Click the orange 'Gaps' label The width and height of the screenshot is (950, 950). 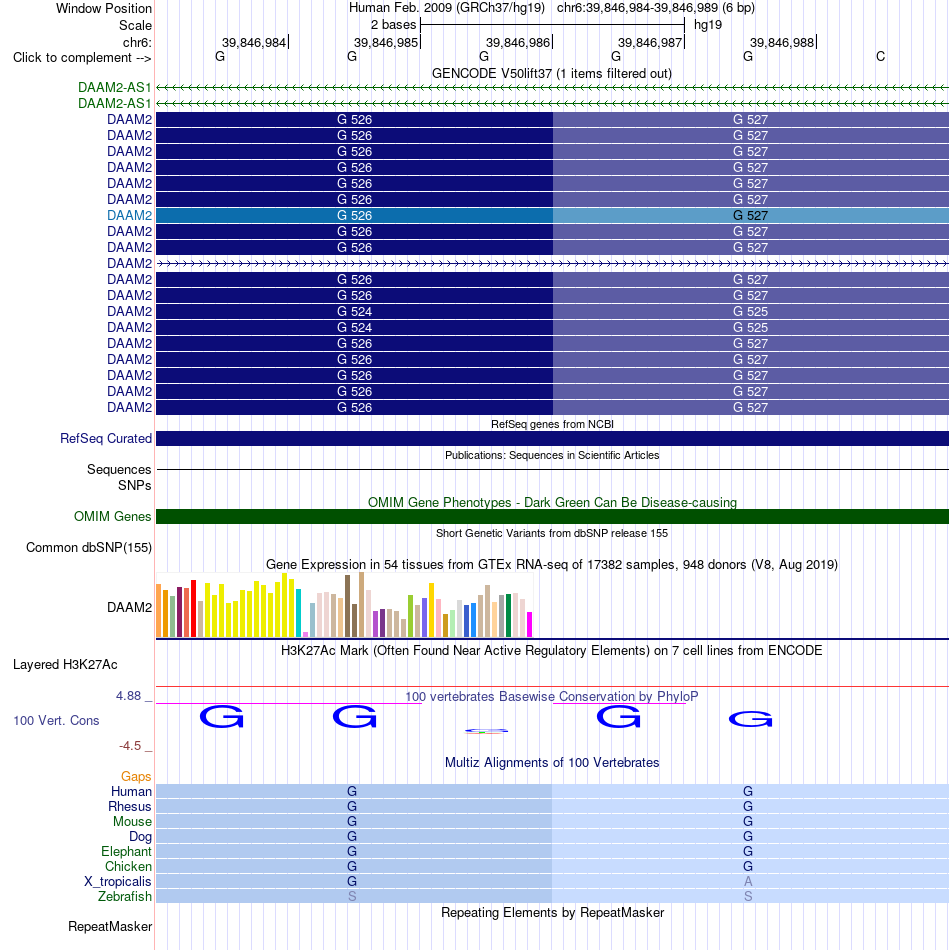coord(136,776)
